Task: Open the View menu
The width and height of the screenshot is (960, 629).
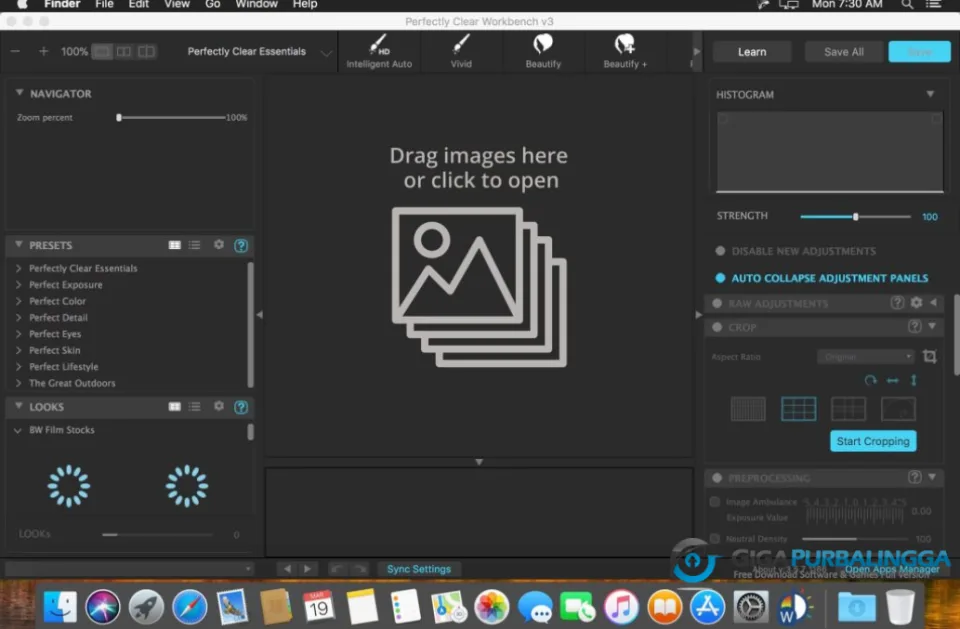Action: pos(176,5)
